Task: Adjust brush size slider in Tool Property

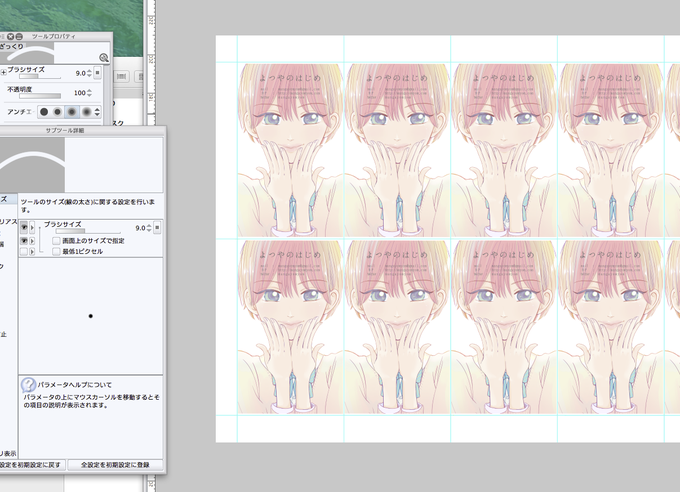Action: pos(40,77)
